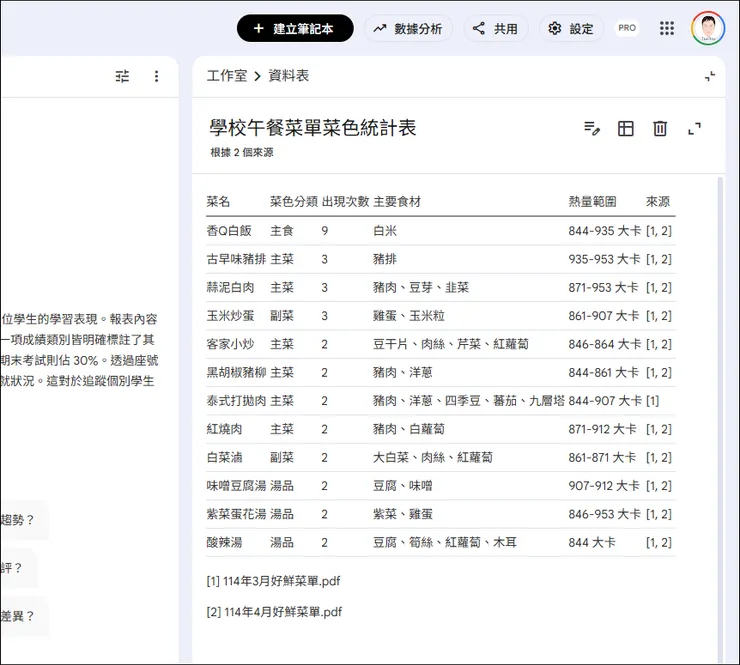Click the 844 大卡 cell of 酸辣湯
Screen dimensions: 740x665
click(x=592, y=542)
